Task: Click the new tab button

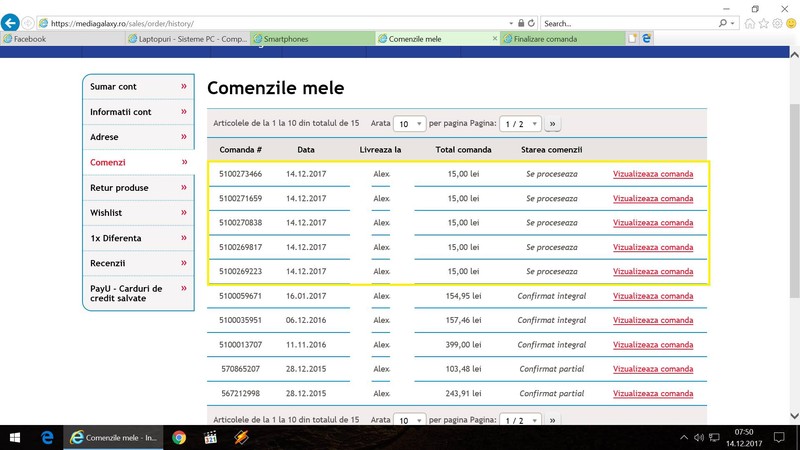Action: click(x=632, y=39)
